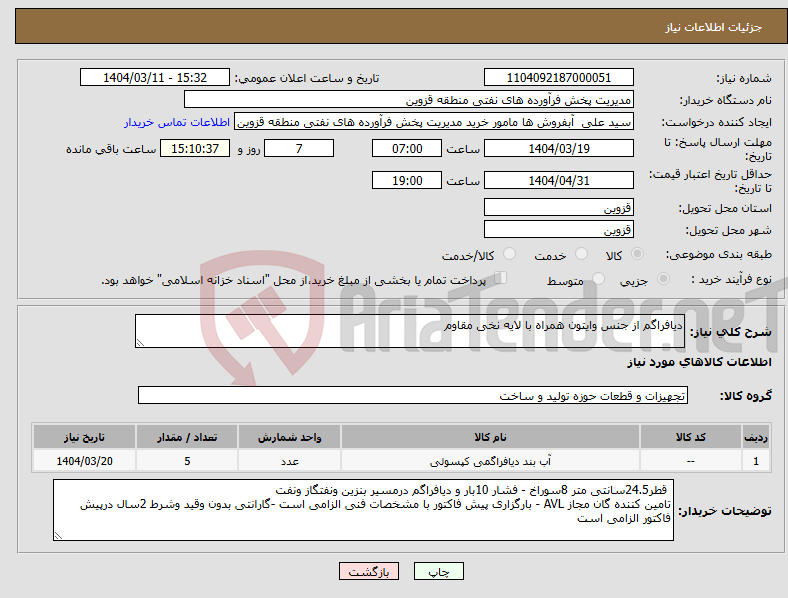The image size is (788, 598).
Task: Select the کالا radio button
Action: [637, 254]
